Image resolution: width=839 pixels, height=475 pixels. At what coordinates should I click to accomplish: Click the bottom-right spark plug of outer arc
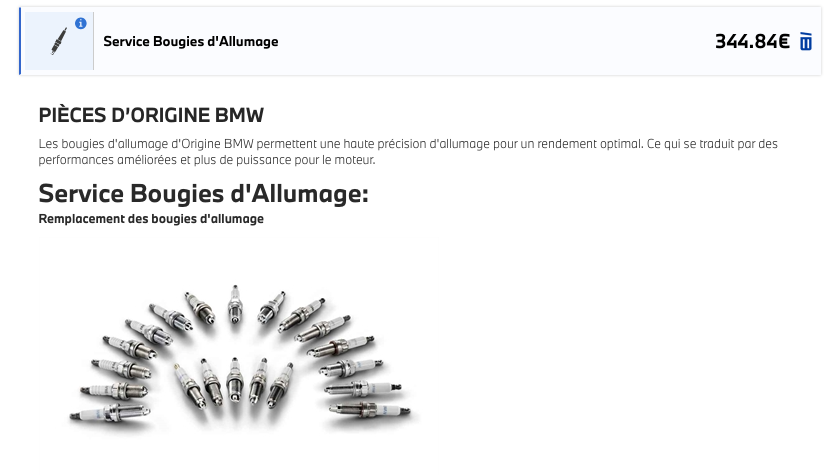370,410
